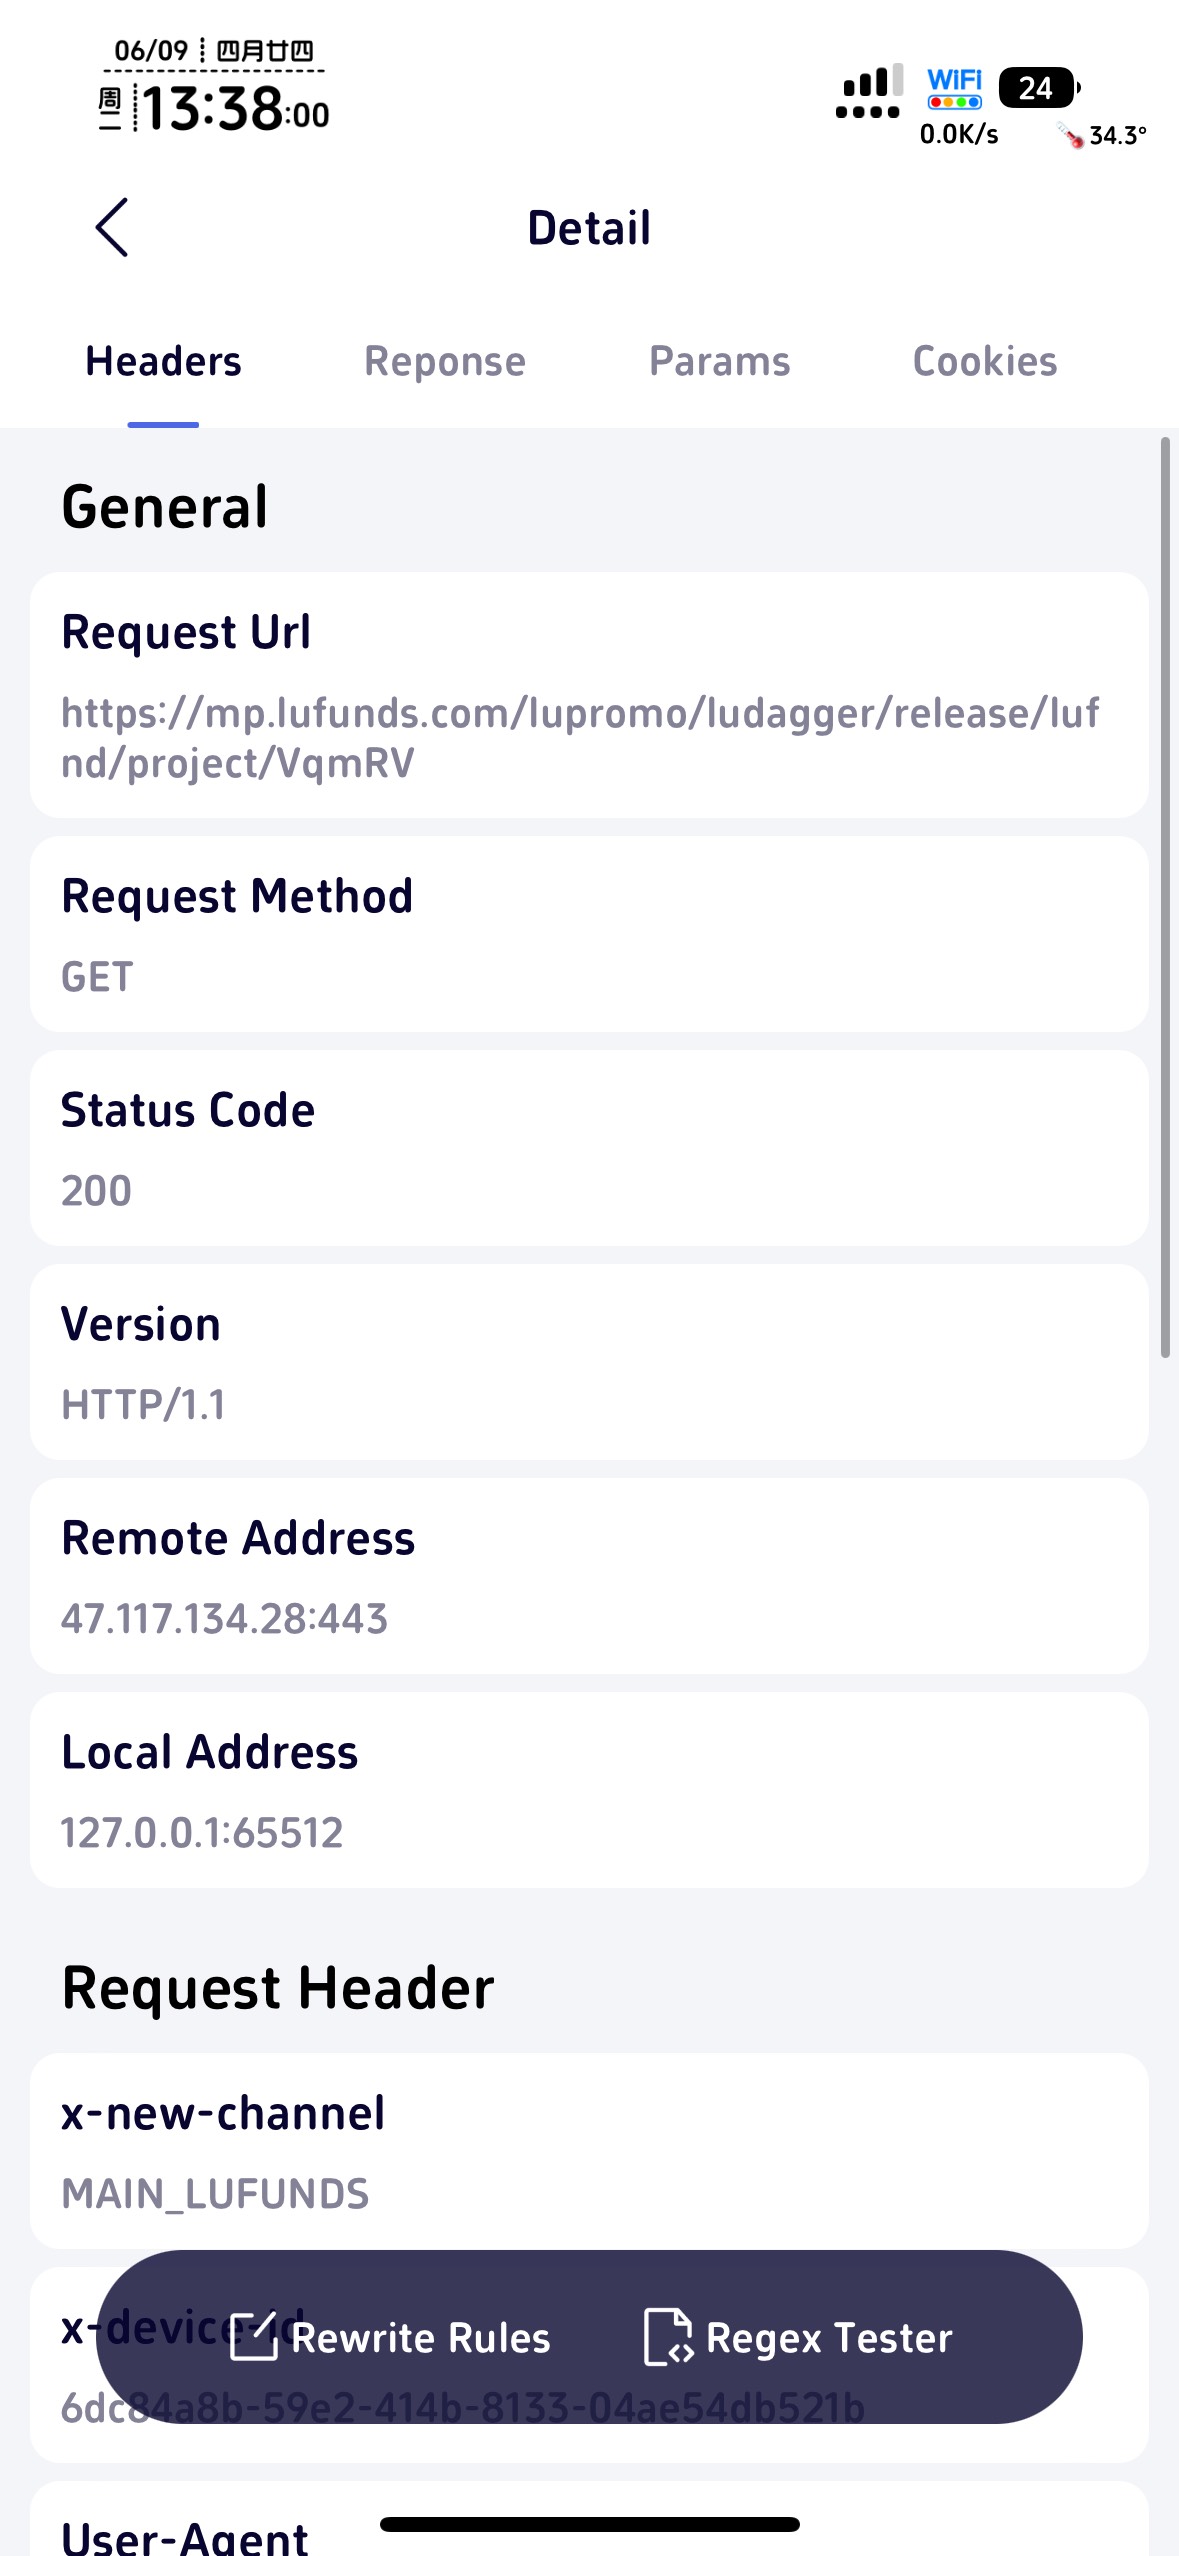Viewport: 1179px width, 2556px height.
Task: Click the vertical scrollbar on right edge
Action: 1165,897
